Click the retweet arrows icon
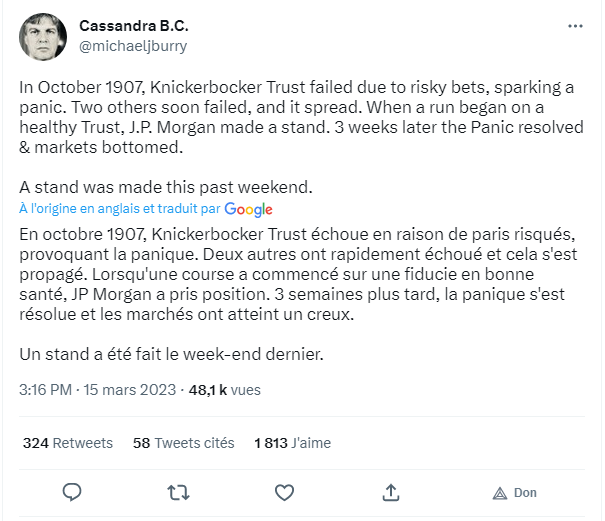605x521 pixels. click(178, 492)
